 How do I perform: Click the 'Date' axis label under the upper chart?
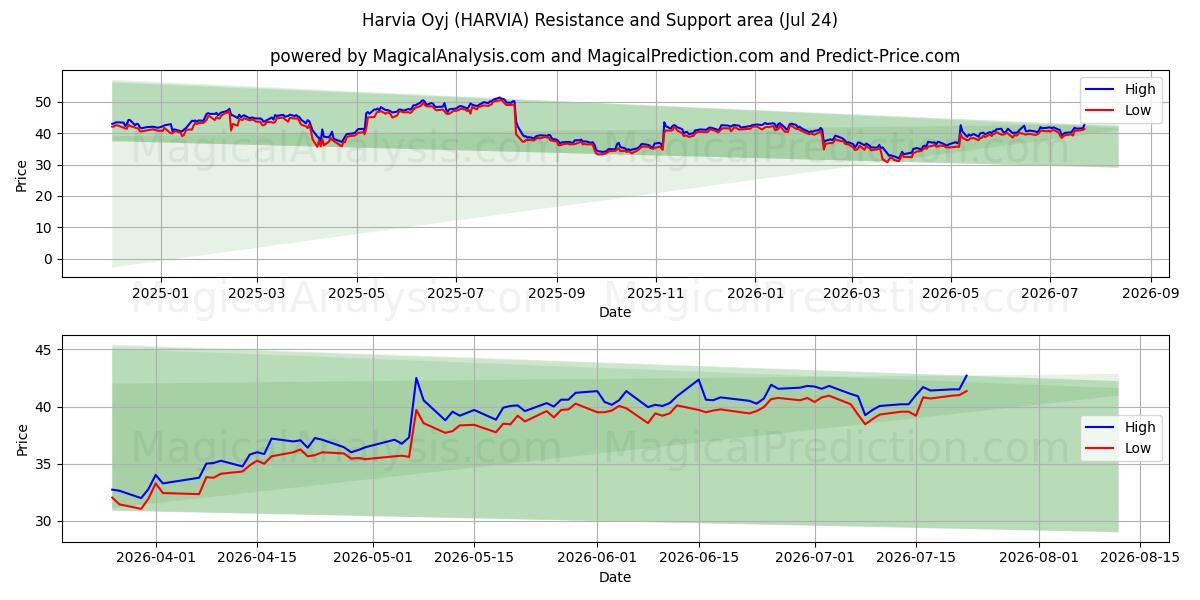(x=615, y=312)
